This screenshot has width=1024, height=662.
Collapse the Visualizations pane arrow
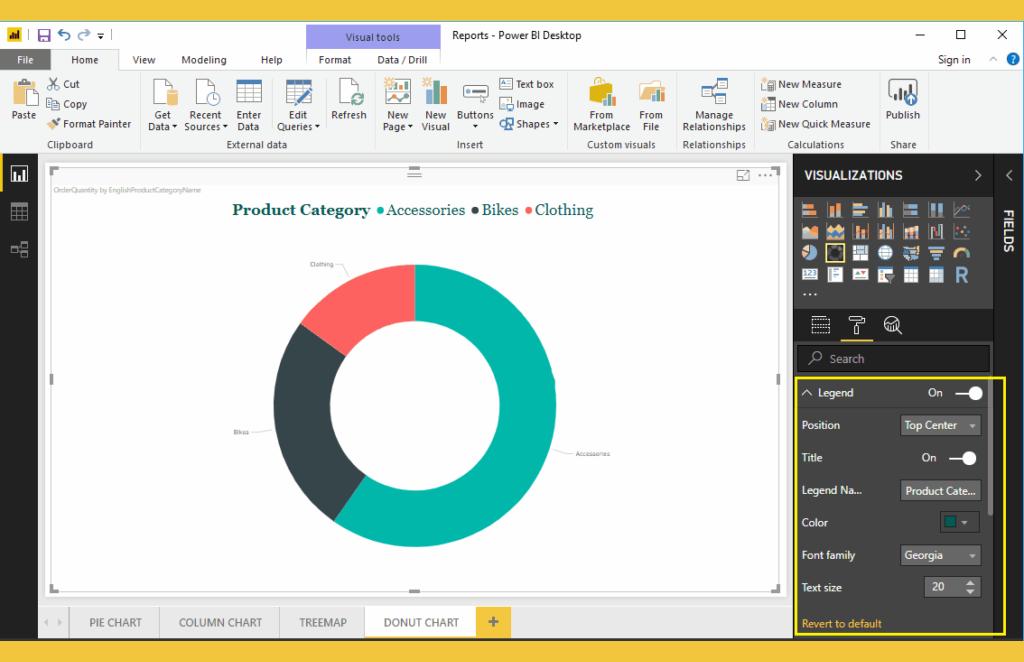(x=978, y=175)
